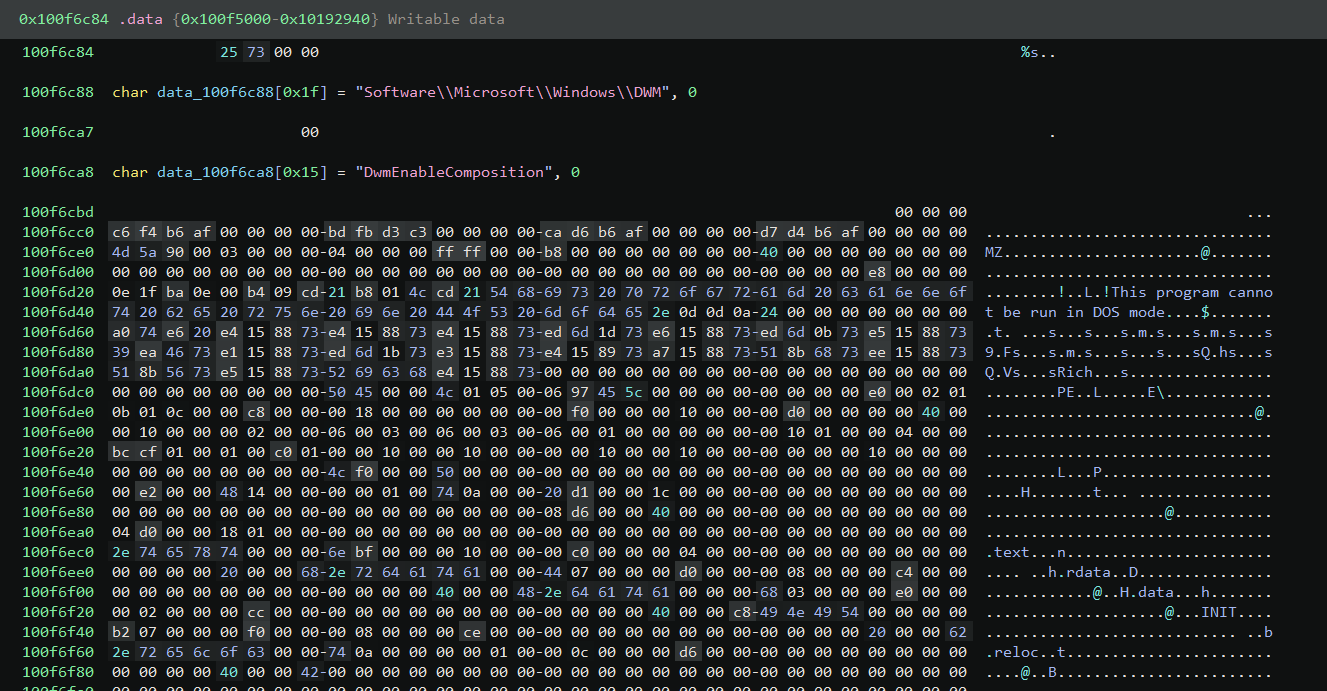Select address 100f6ec0
Screen dimensions: 1327x691
point(58,552)
